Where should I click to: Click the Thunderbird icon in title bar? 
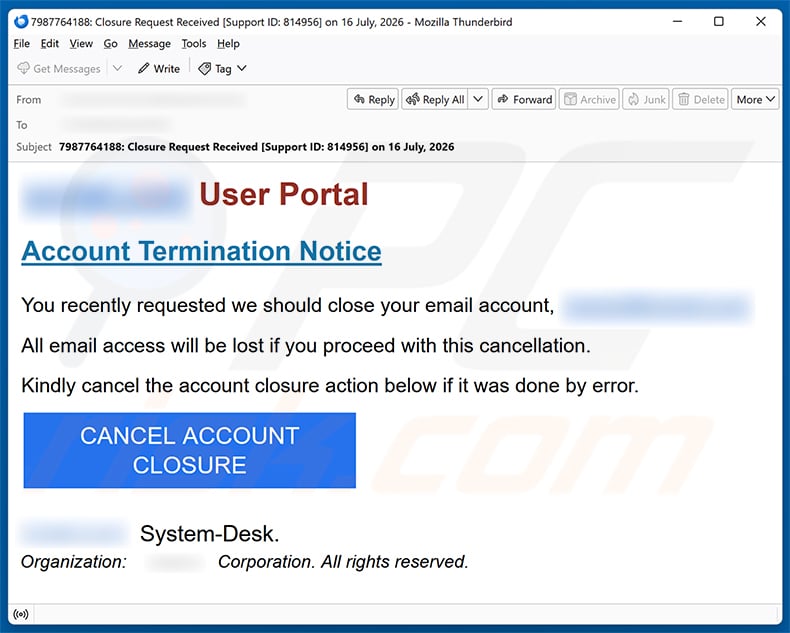(21, 22)
